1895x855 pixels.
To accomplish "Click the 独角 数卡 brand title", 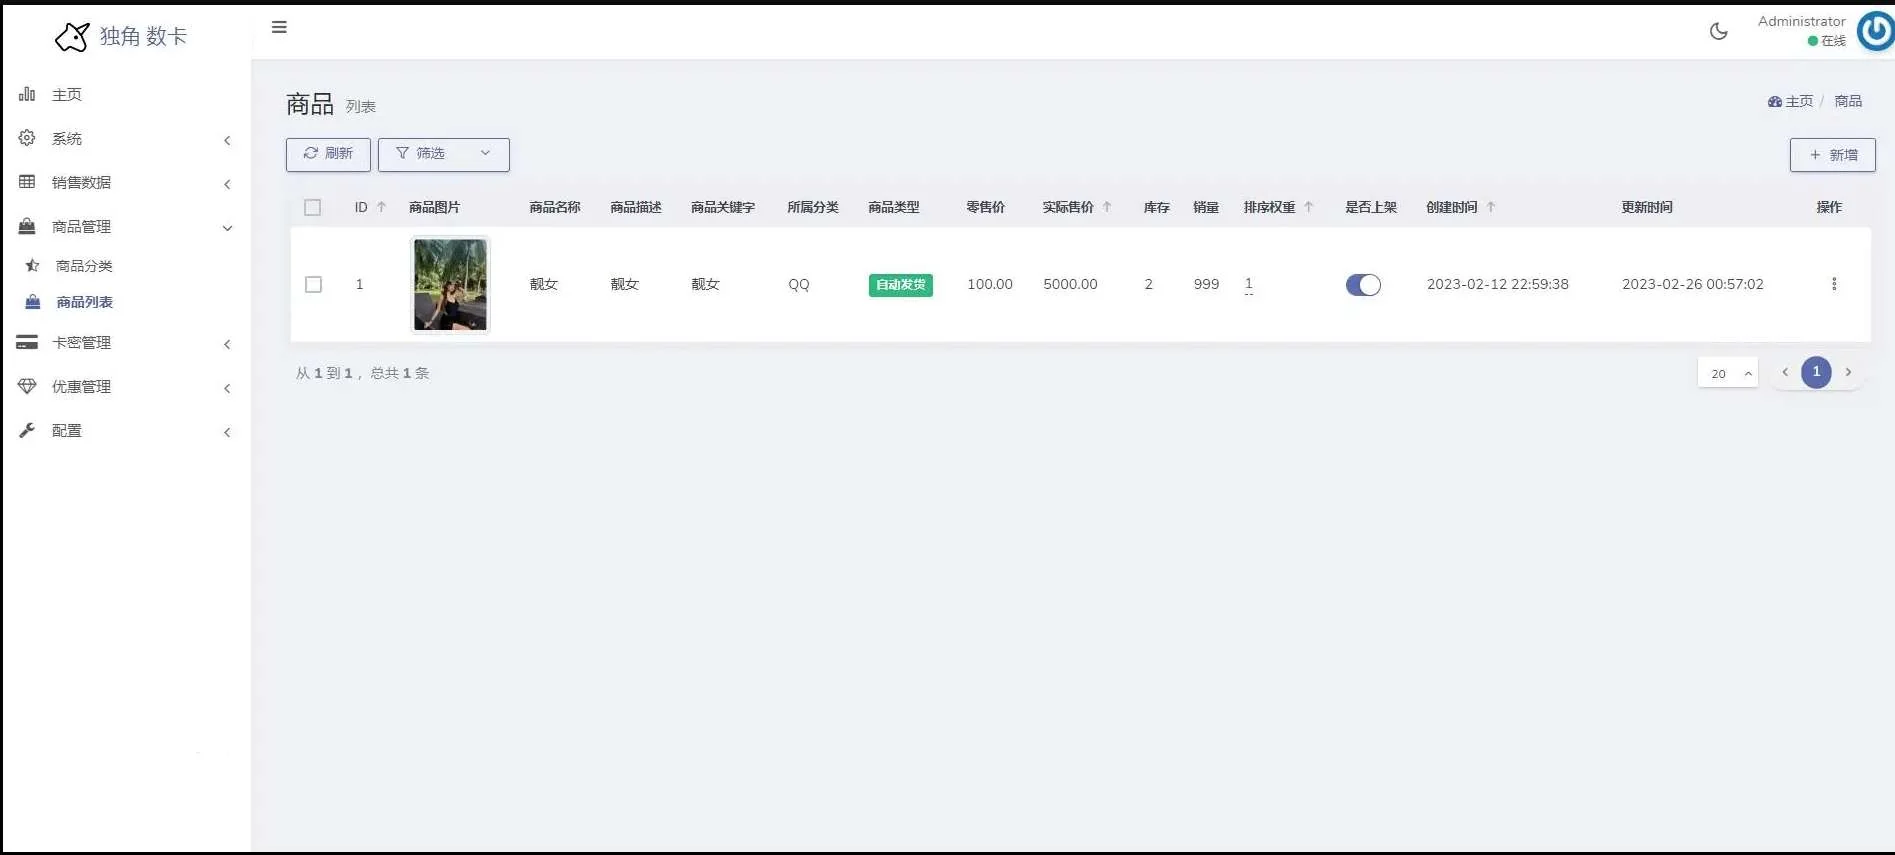I will [x=143, y=37].
